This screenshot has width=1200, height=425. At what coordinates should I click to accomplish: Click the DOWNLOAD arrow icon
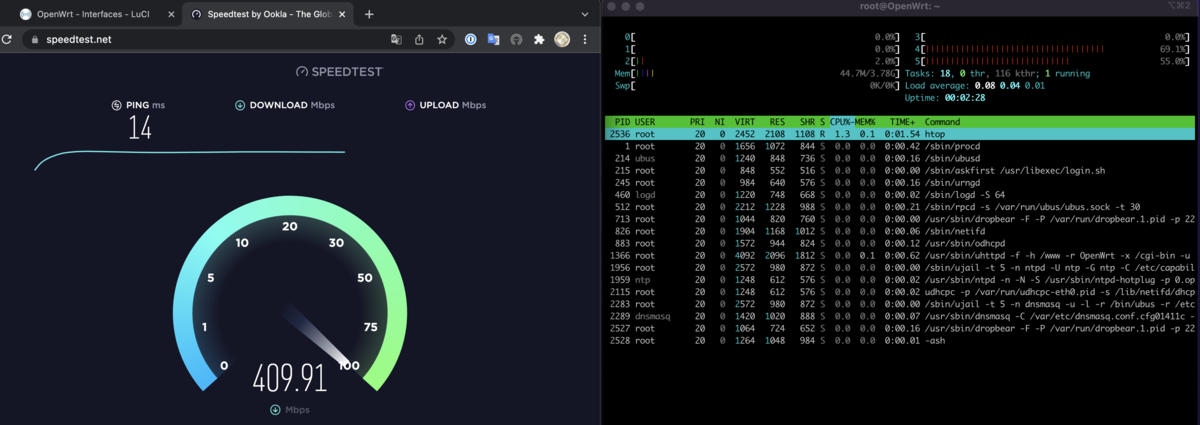240,105
